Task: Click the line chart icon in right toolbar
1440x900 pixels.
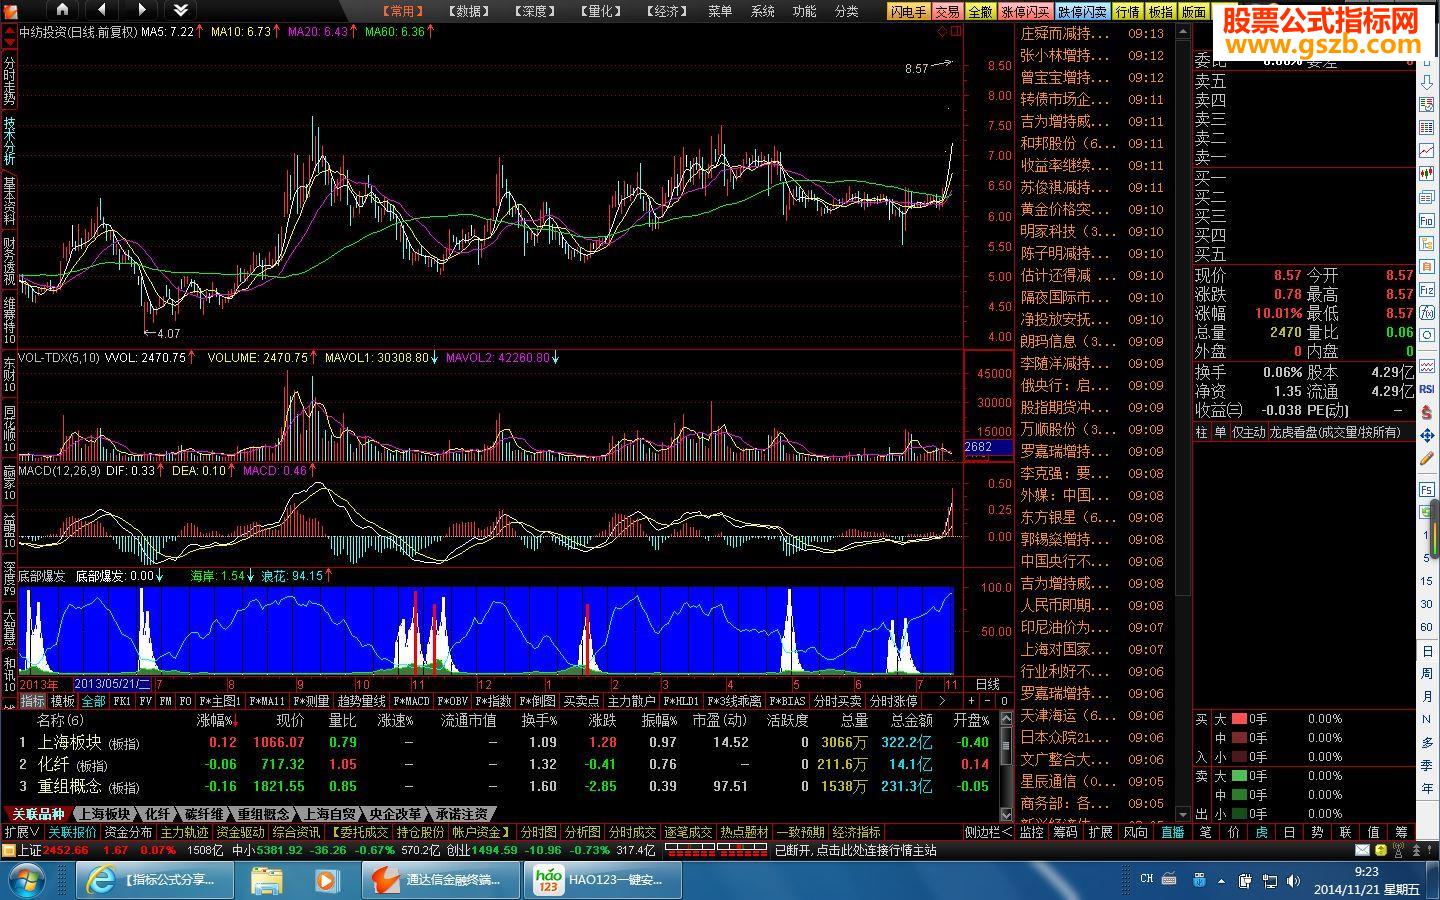Action: click(1427, 150)
